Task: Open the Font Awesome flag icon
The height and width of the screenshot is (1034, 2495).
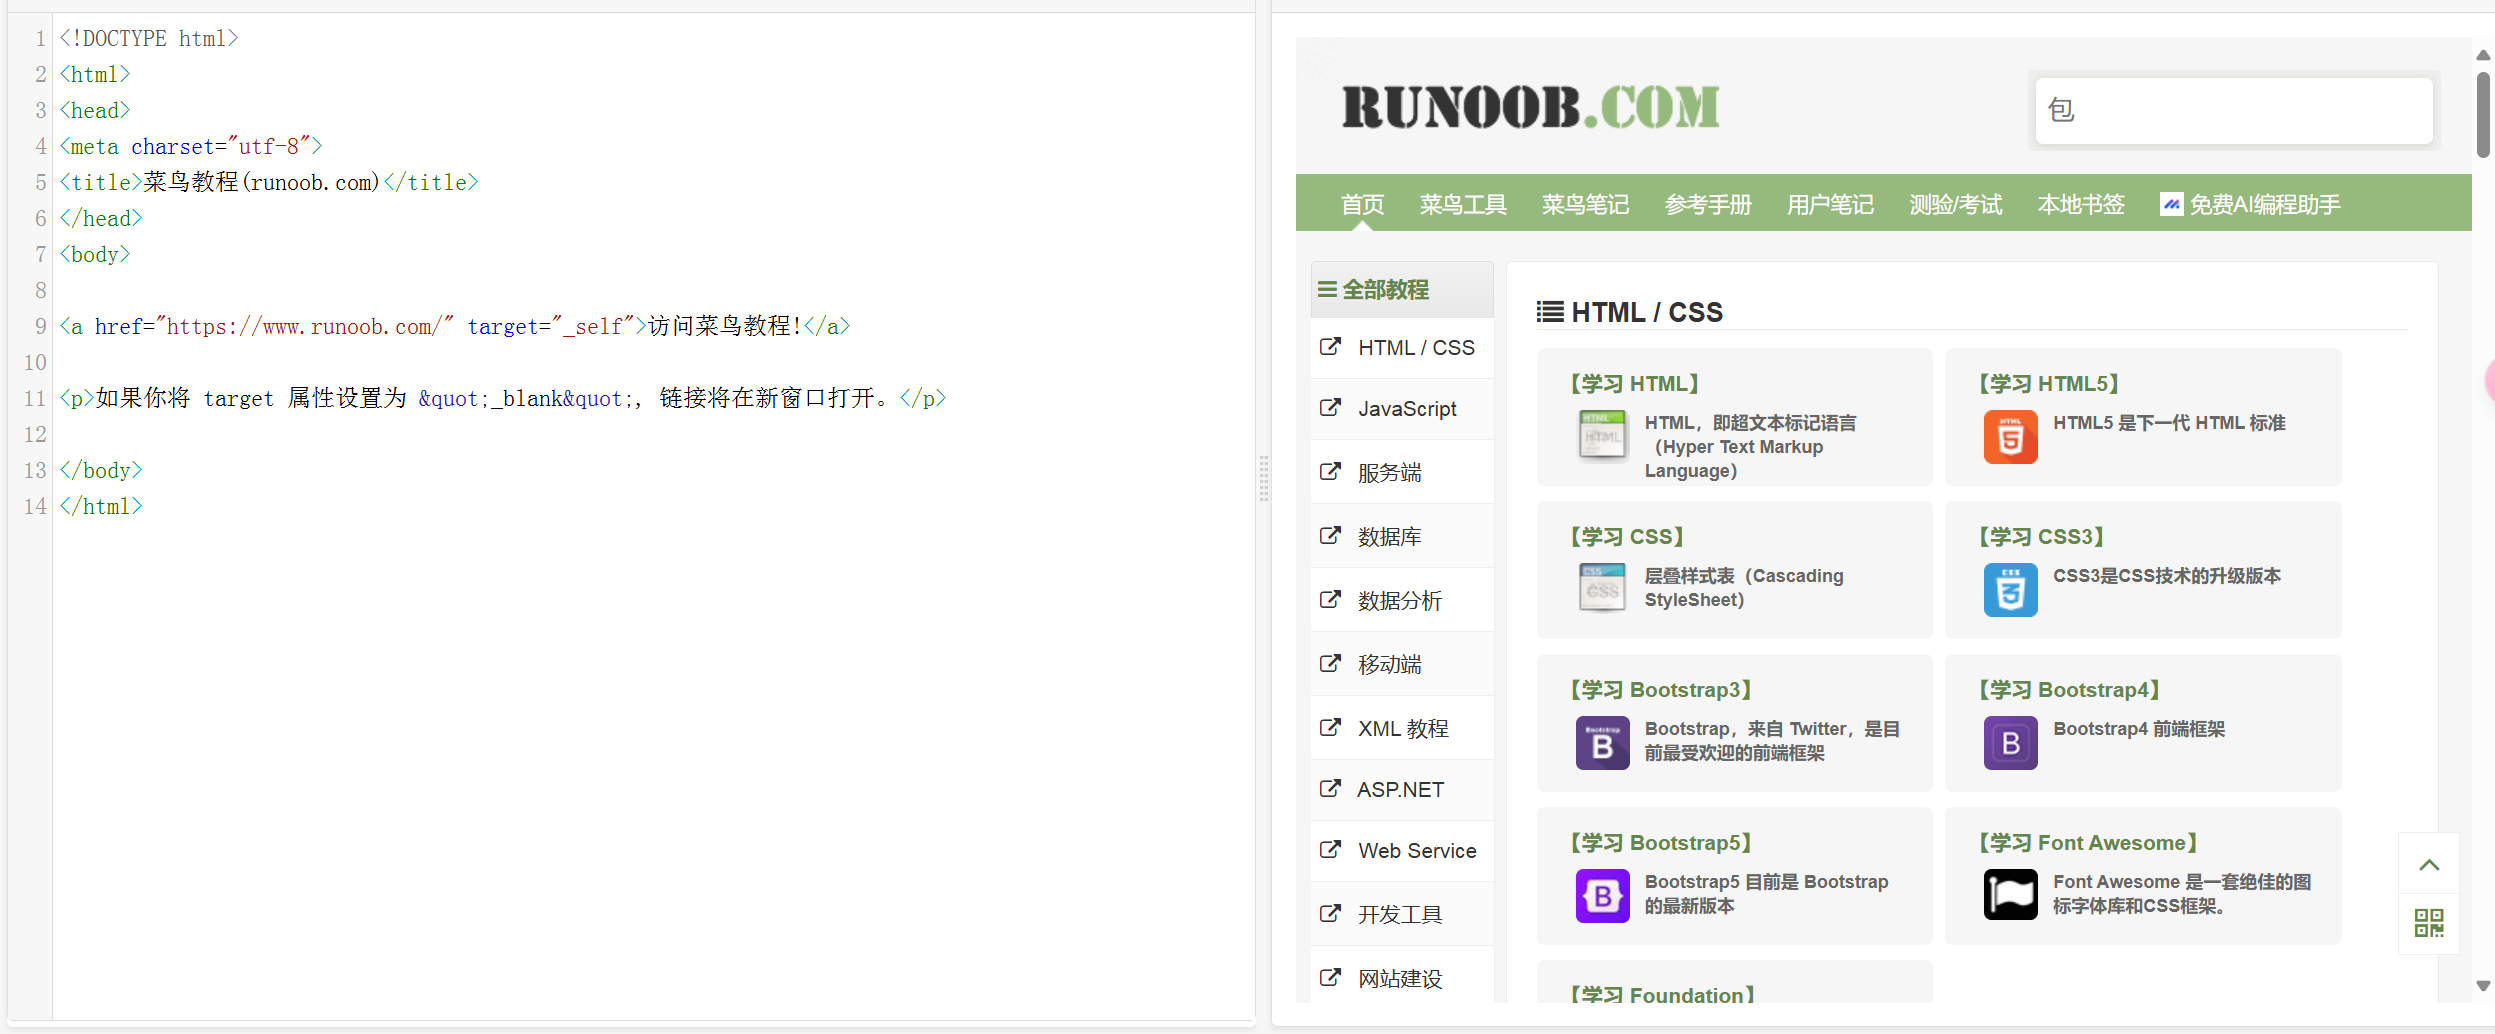Action: point(2010,894)
